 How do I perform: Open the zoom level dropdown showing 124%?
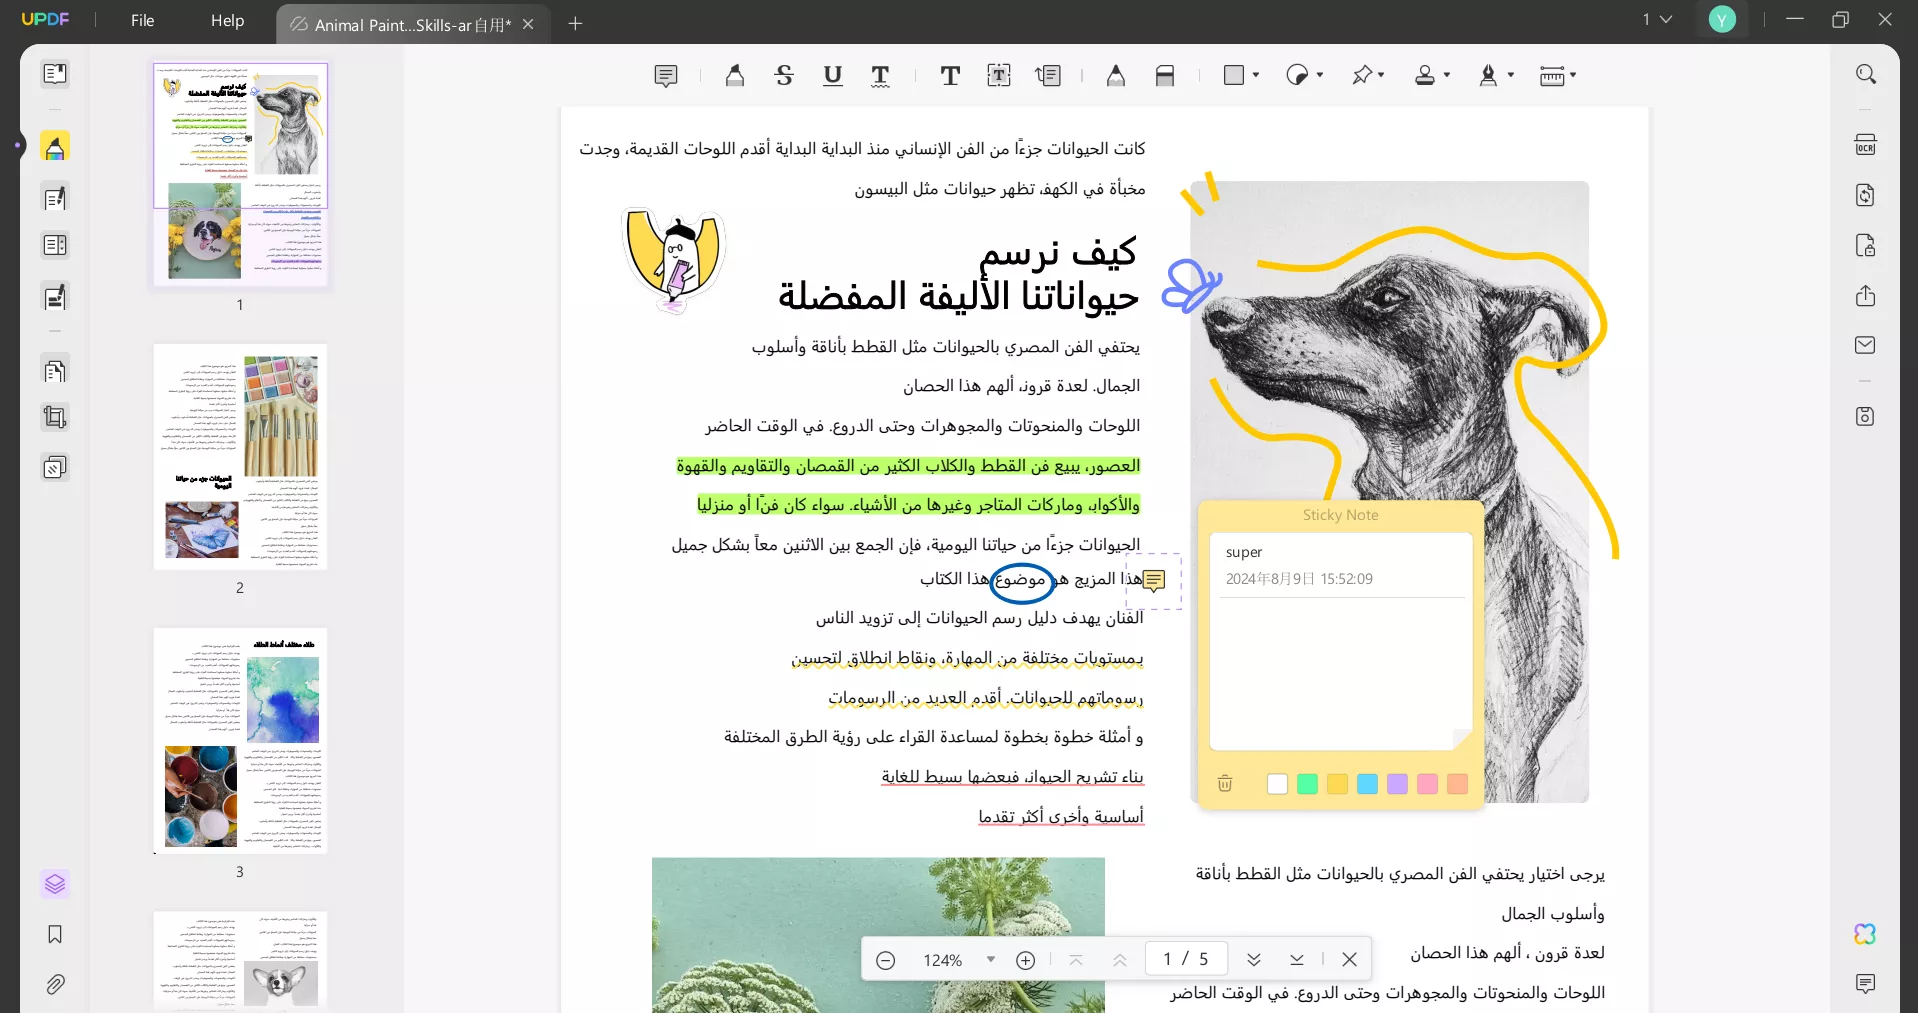[991, 959]
